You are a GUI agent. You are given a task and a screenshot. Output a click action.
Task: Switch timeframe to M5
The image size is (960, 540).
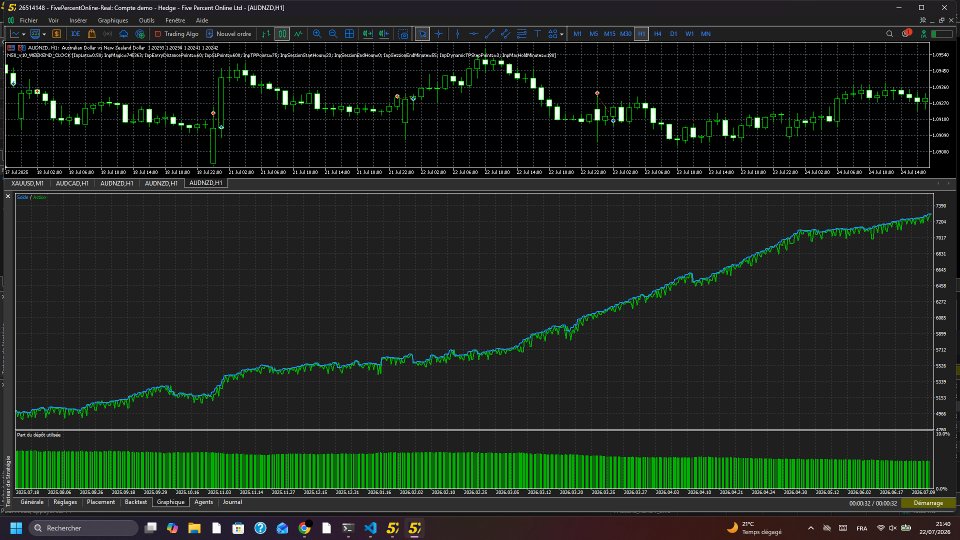coord(593,34)
